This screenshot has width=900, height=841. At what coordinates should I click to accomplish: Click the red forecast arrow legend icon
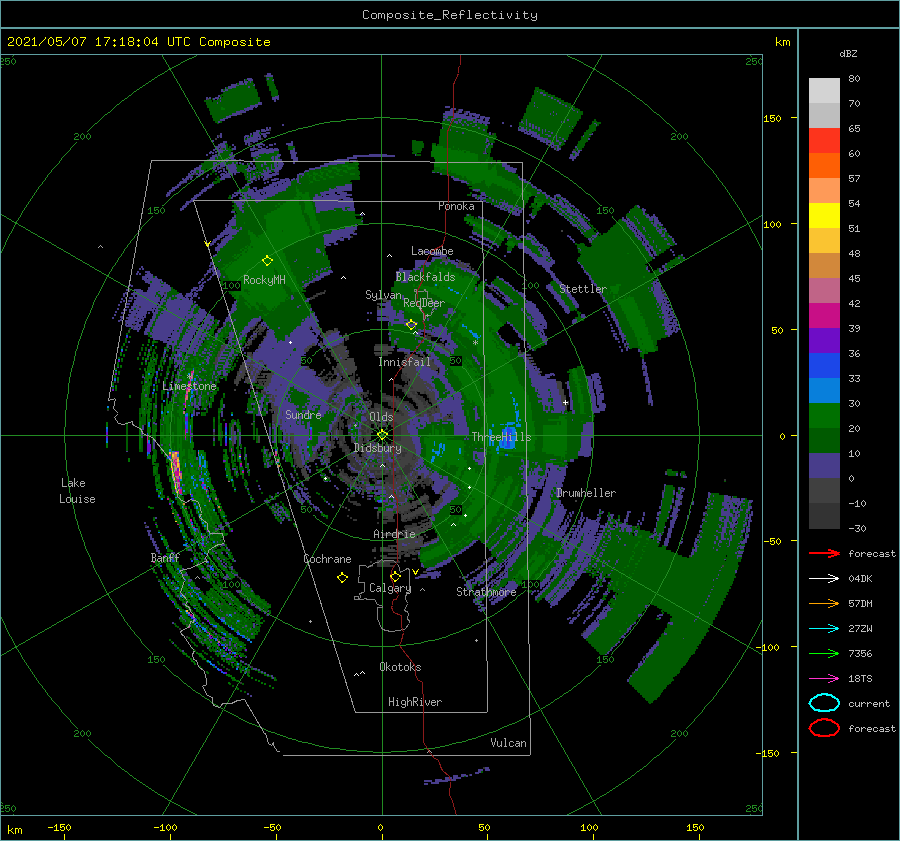[824, 553]
